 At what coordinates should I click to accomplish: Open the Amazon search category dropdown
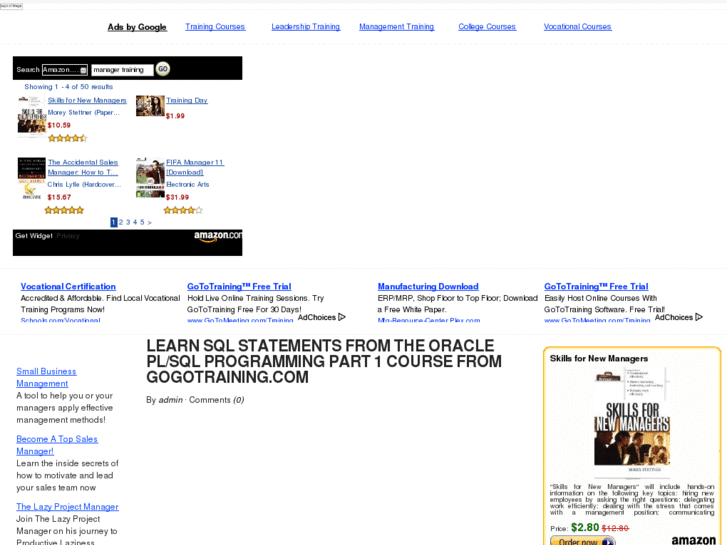[65, 70]
